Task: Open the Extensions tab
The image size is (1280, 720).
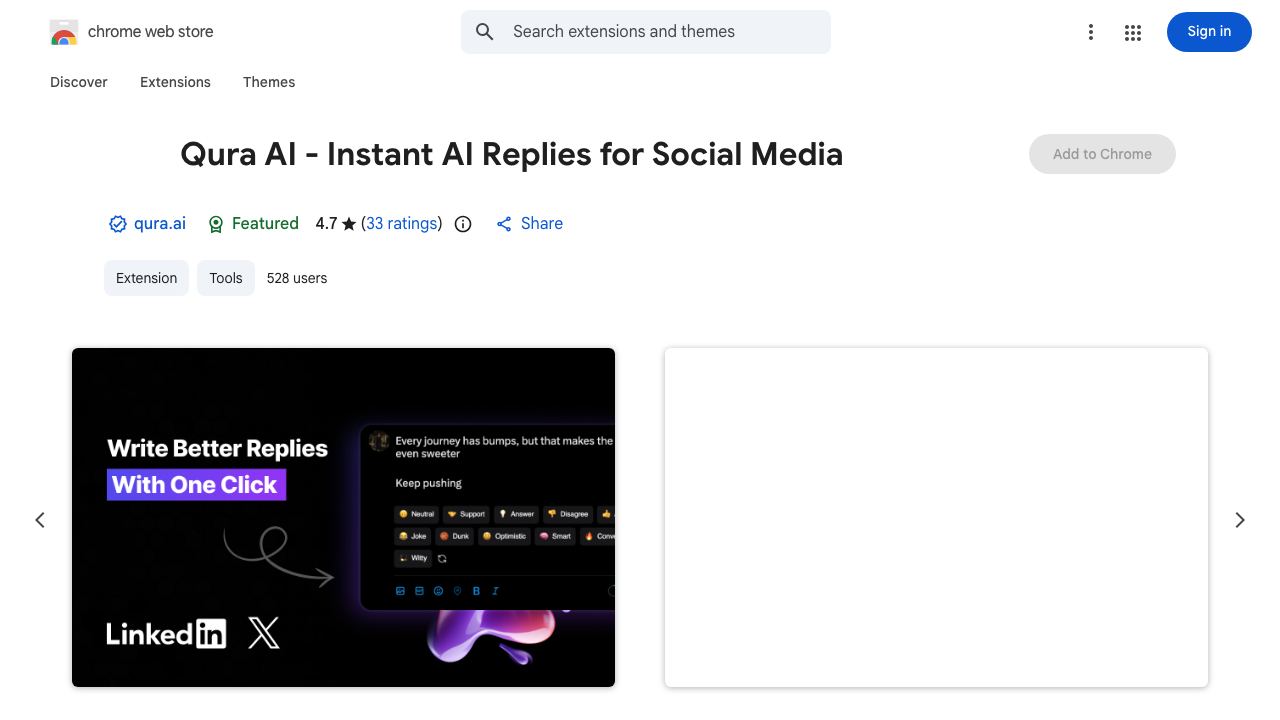Action: tap(175, 82)
